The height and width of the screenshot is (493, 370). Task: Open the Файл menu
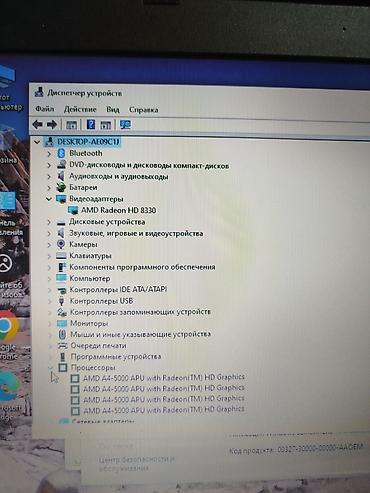45,109
